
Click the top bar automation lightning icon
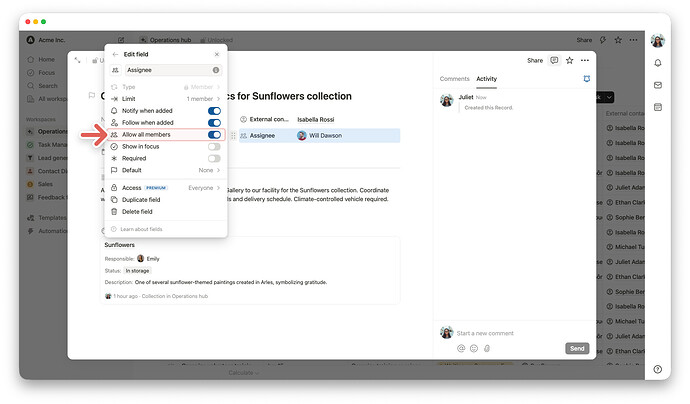click(603, 40)
